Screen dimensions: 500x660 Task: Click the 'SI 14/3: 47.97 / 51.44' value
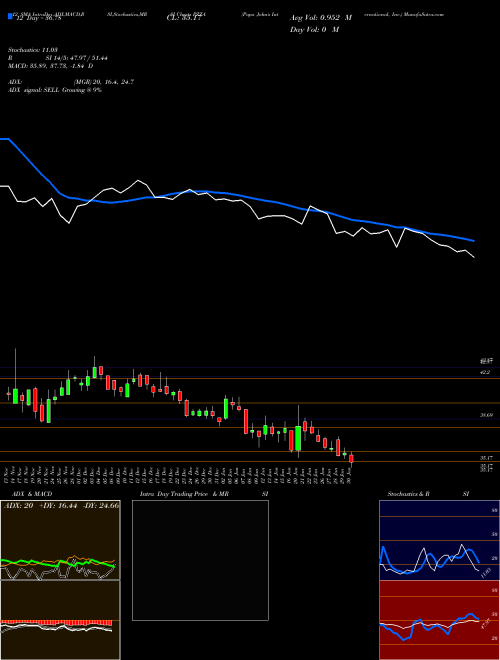point(77,59)
